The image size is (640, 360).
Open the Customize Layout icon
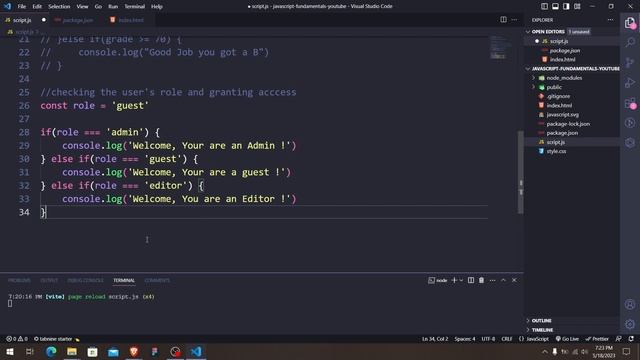click(577, 6)
